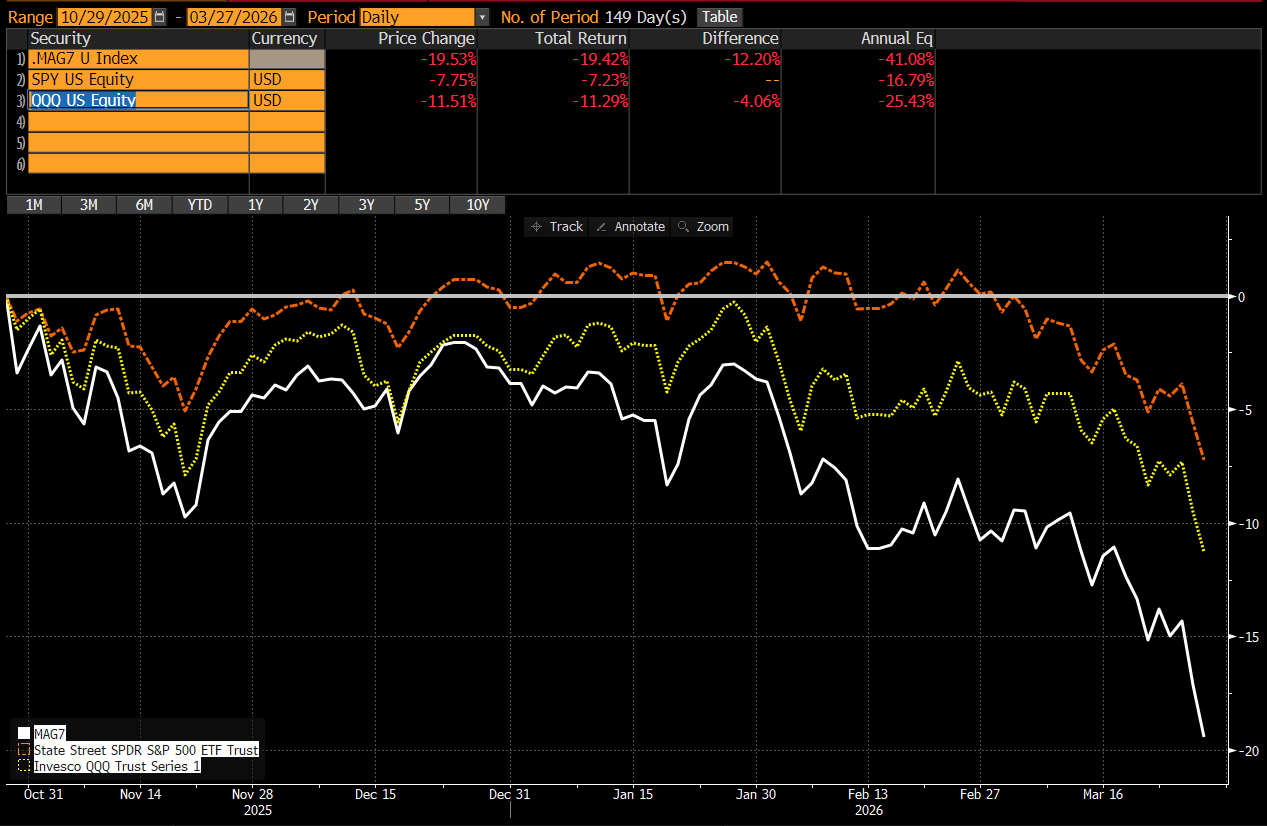
Task: Click the Difference column header
Action: pos(740,39)
